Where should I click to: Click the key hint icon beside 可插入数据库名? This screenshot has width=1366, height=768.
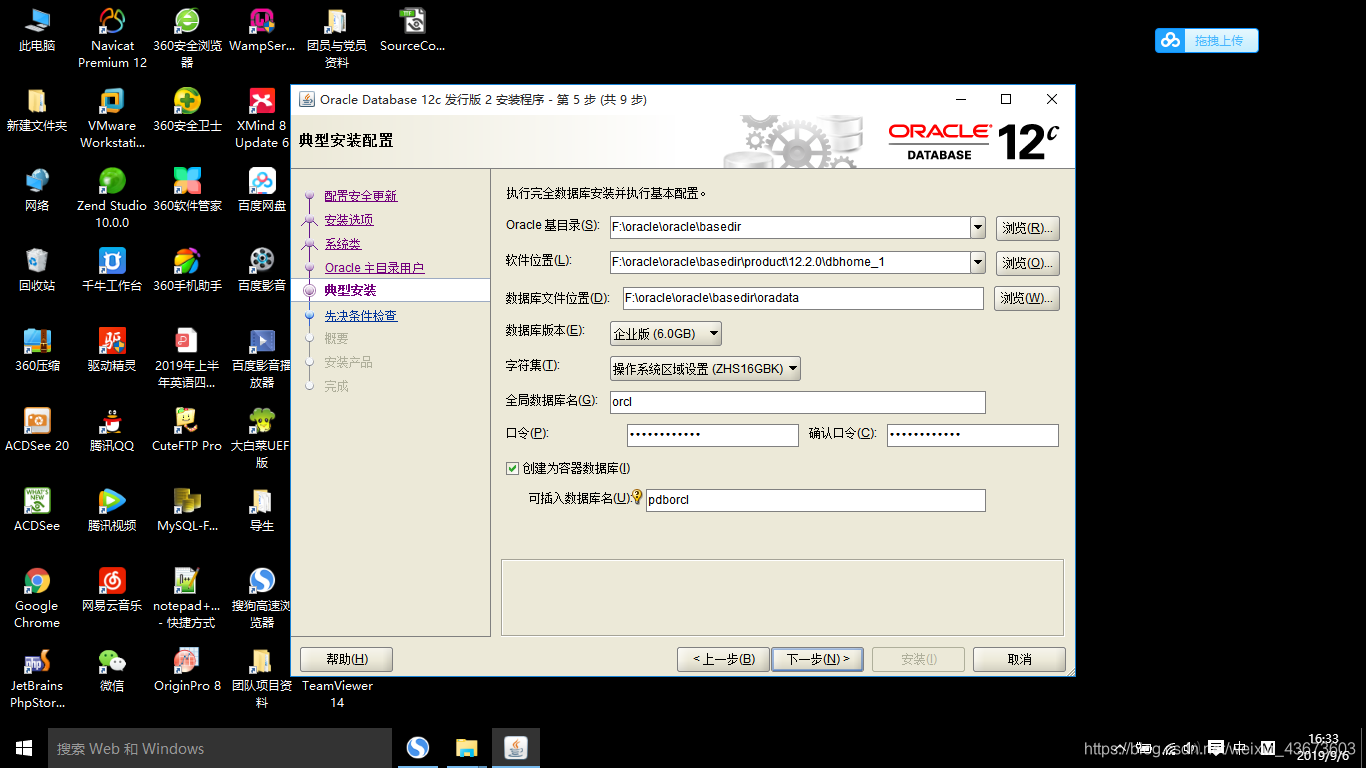point(637,496)
